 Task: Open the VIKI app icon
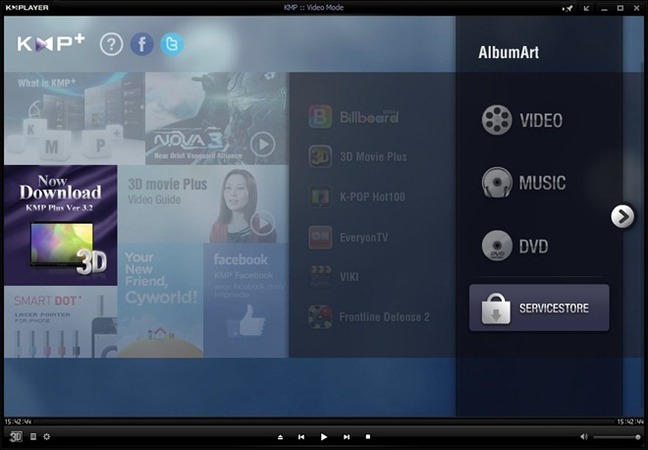pyautogui.click(x=320, y=276)
